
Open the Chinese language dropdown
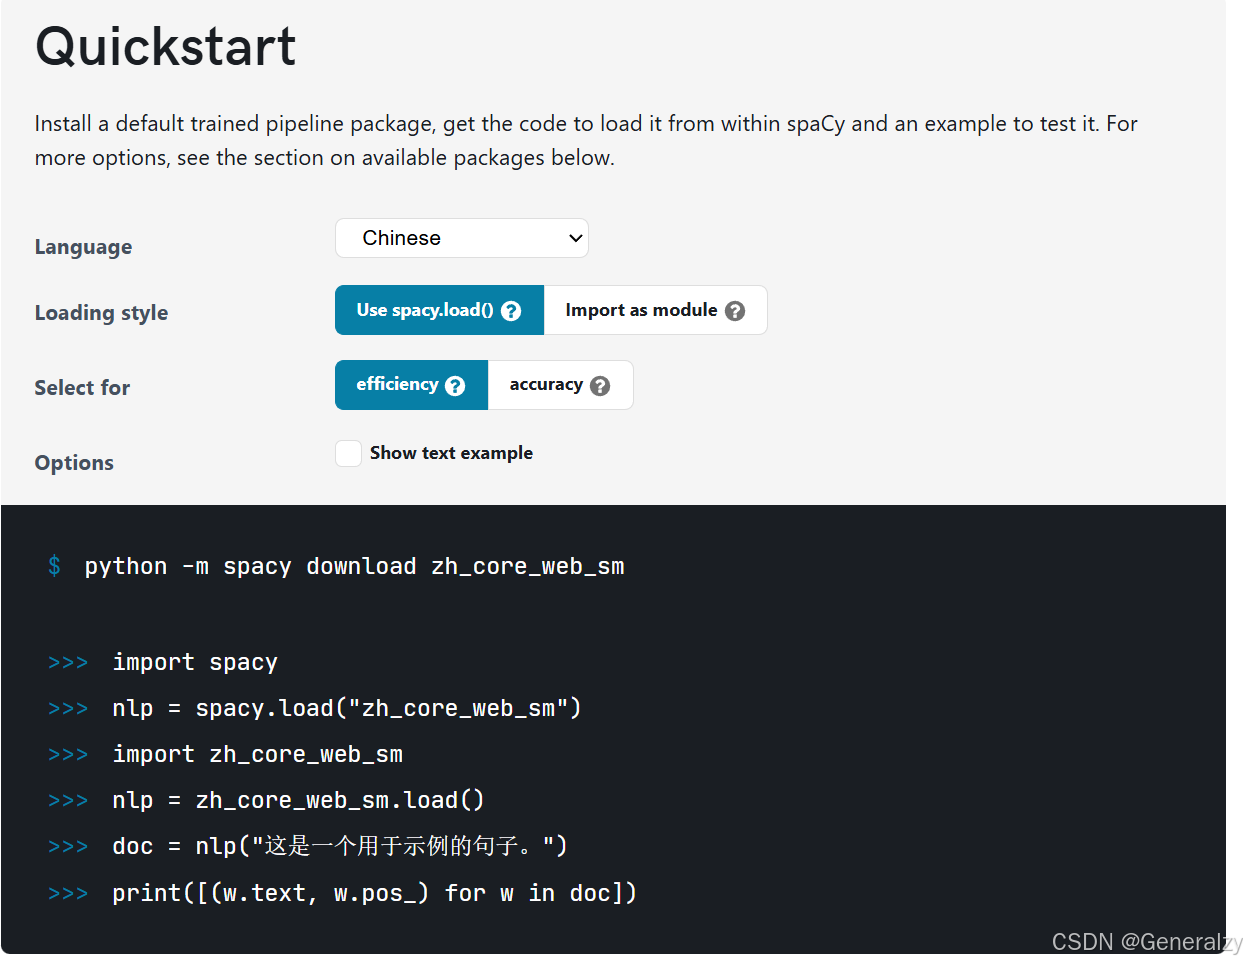tap(461, 238)
